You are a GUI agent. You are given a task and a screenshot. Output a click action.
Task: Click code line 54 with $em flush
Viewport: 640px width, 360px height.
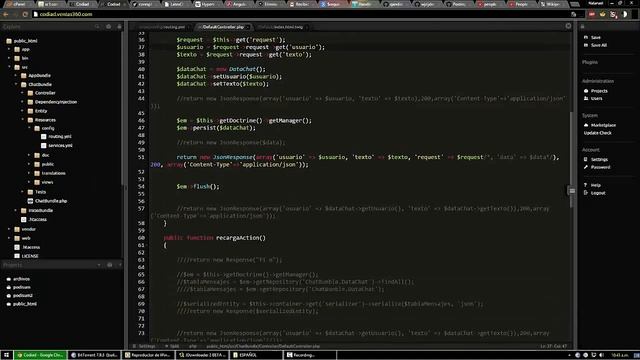(198, 187)
